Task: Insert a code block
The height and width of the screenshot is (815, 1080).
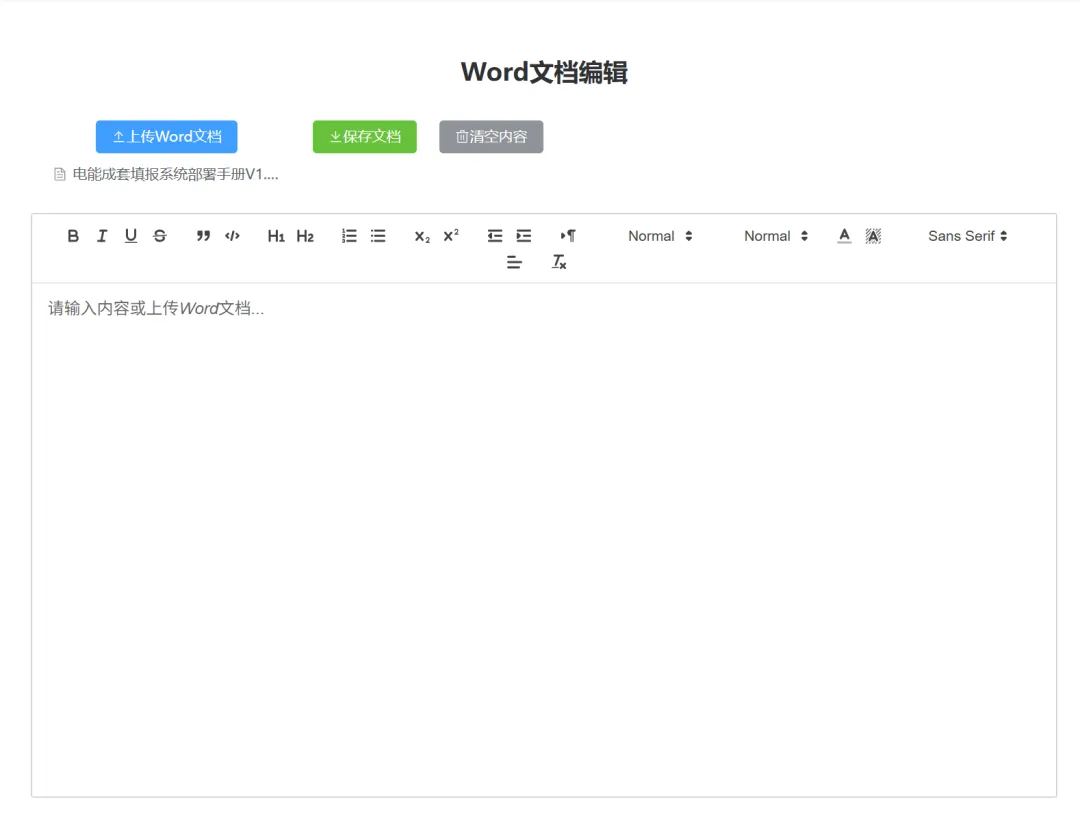Action: 232,236
